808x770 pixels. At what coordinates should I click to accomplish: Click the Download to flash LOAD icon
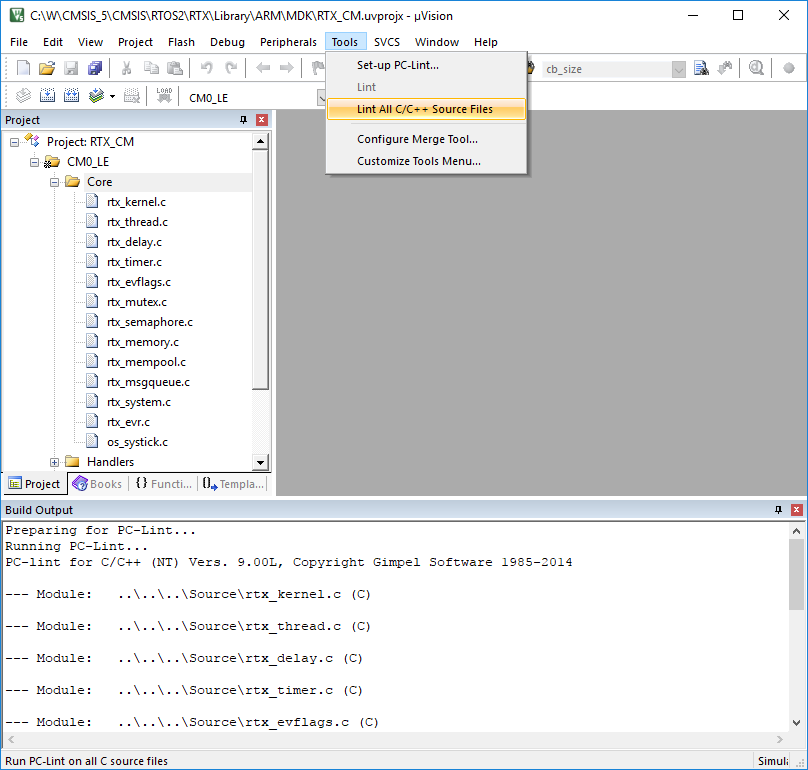click(x=164, y=97)
